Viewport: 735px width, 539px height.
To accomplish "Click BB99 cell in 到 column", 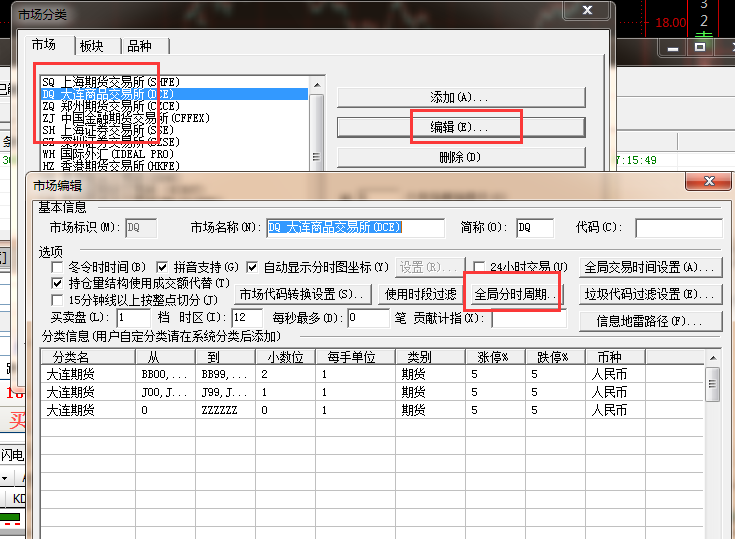I will click(225, 374).
